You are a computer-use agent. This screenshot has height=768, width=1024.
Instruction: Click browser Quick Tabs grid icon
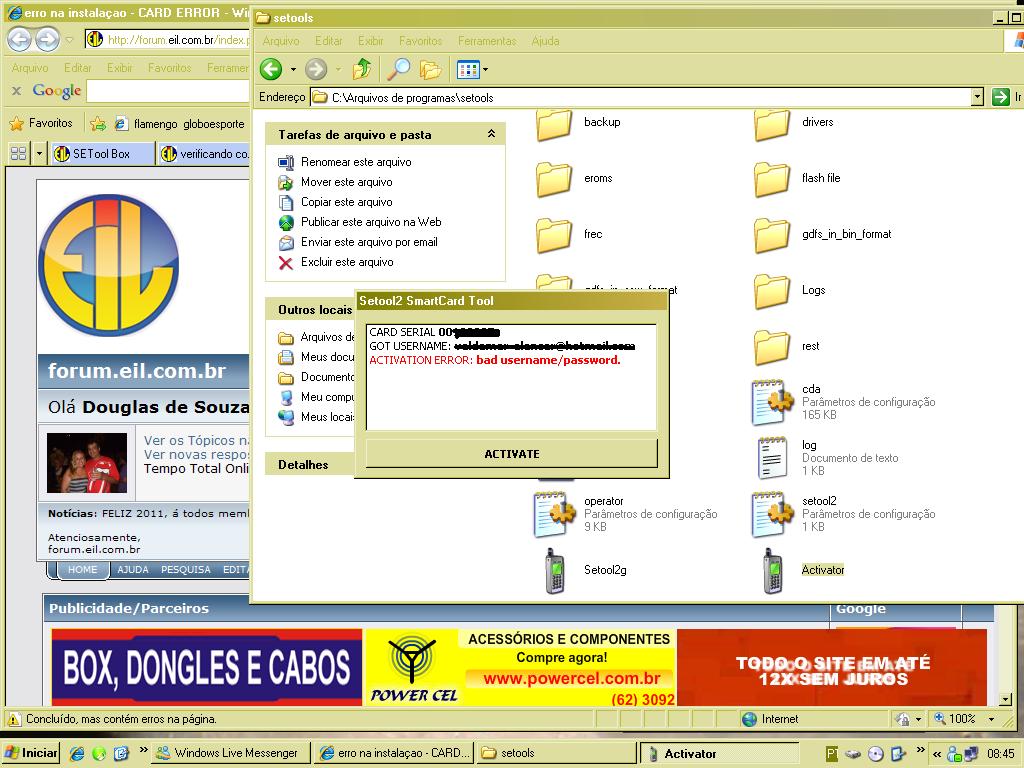[x=19, y=154]
